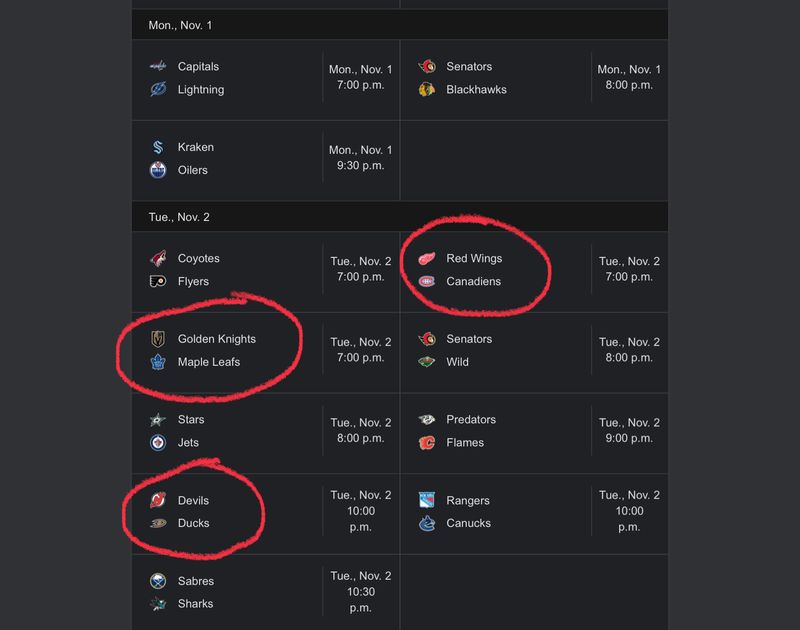Open the Red Wings team link

(x=474, y=258)
